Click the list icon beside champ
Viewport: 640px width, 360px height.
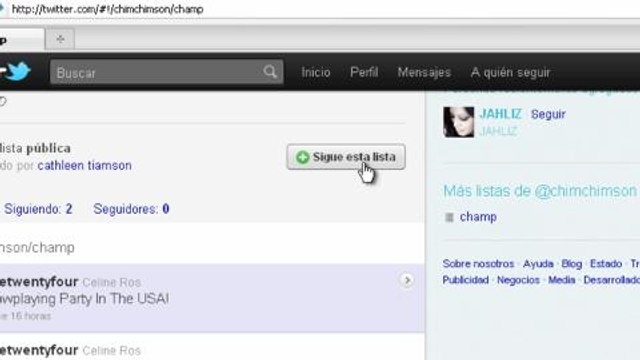point(449,217)
